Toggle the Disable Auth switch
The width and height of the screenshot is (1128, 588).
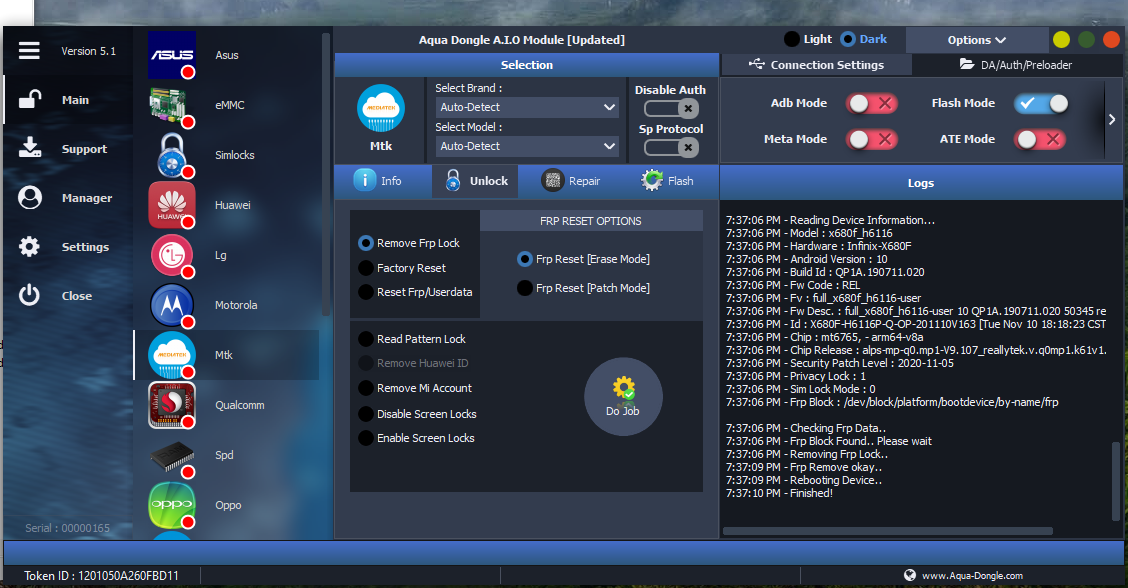[671, 109]
